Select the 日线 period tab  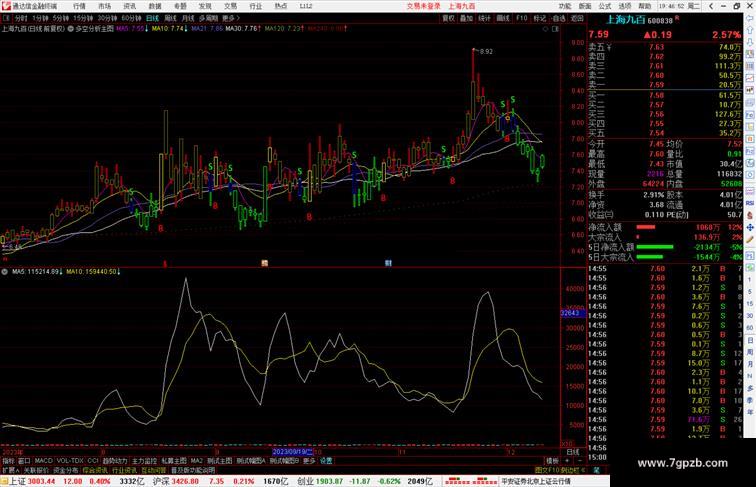click(x=152, y=18)
